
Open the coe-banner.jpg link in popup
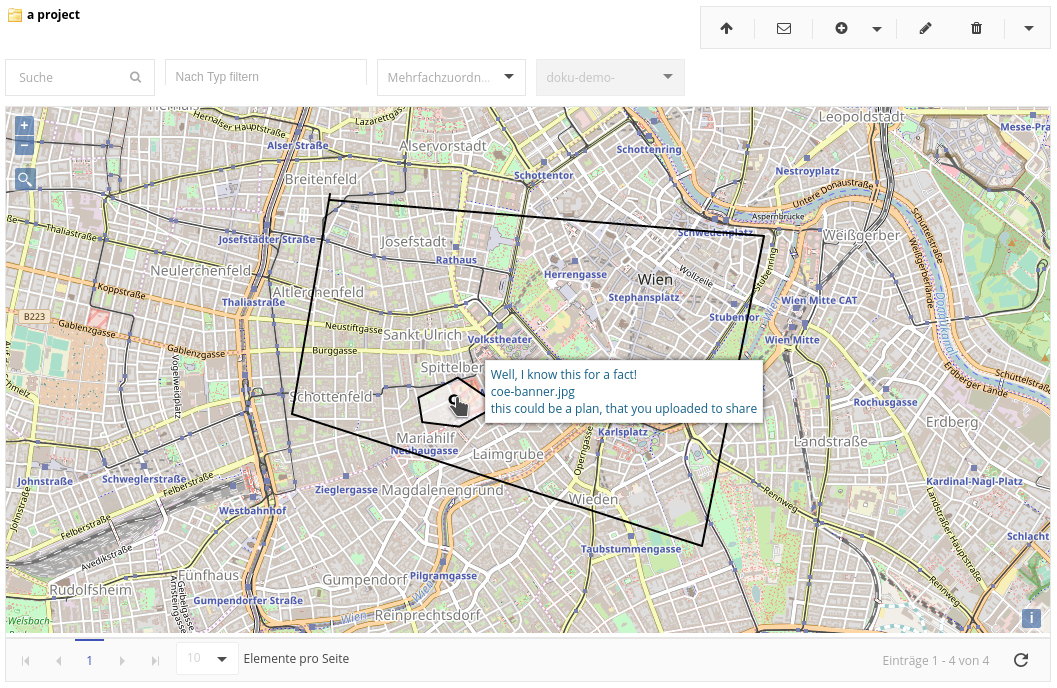tap(532, 392)
